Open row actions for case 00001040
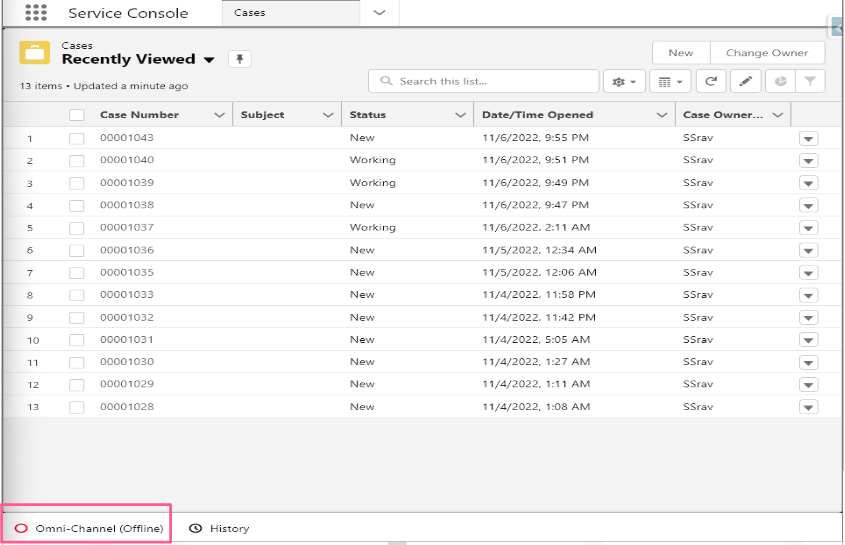This screenshot has height=545, width=845. 808,161
